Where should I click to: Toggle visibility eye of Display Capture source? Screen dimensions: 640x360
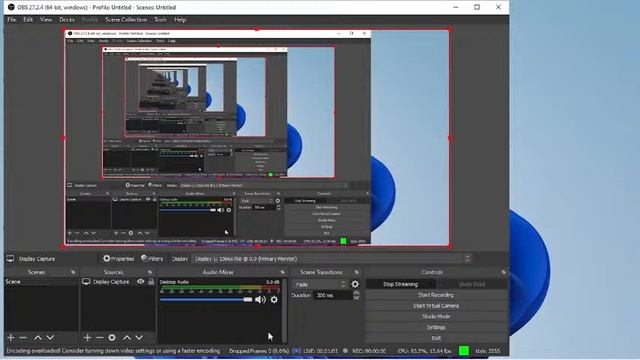tap(140, 282)
